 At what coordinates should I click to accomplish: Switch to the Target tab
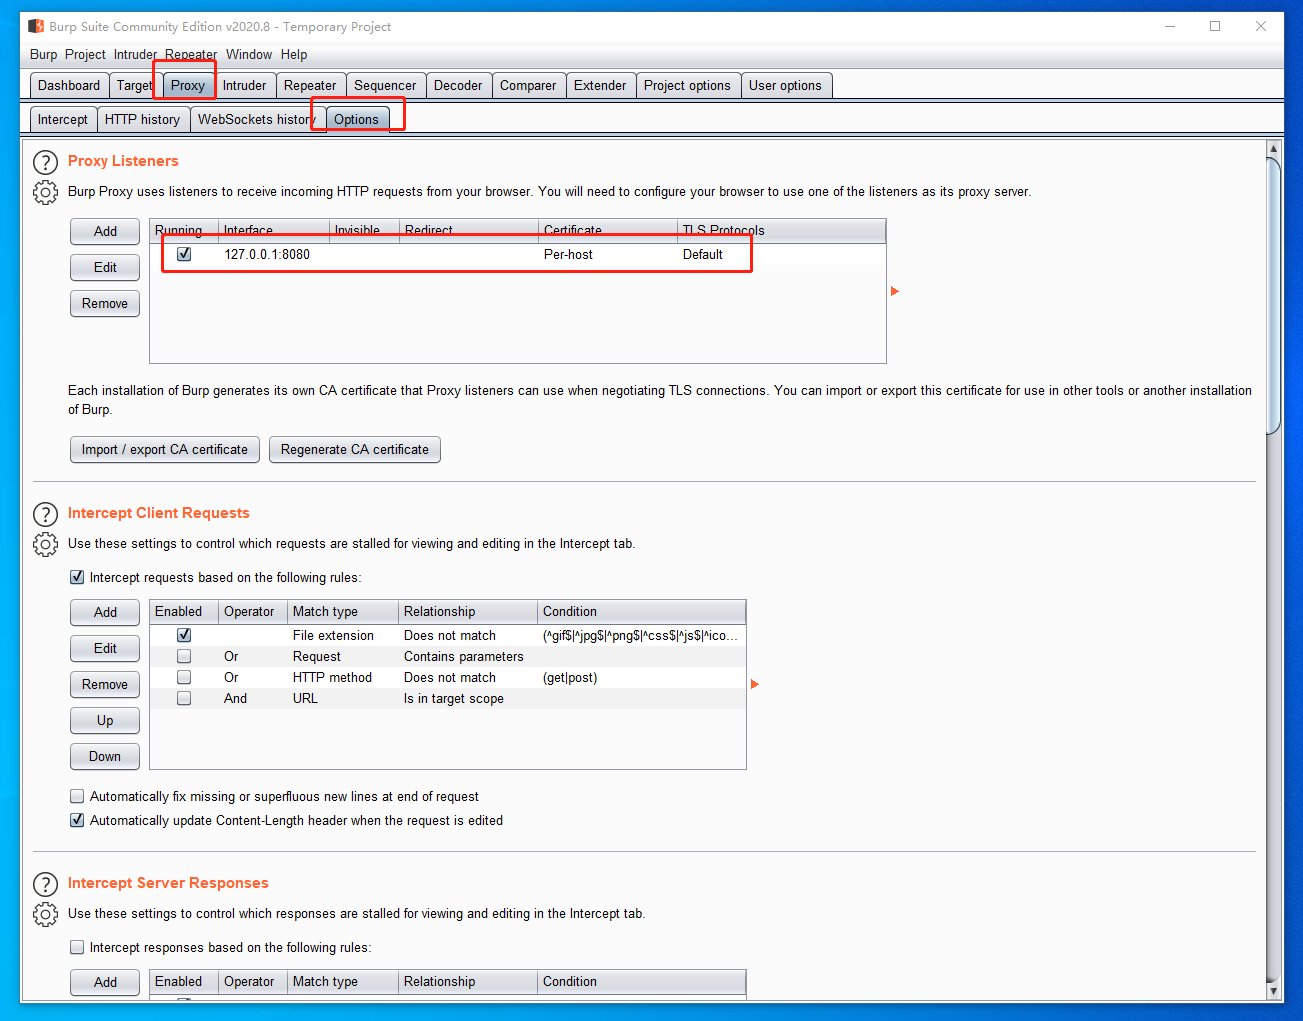pyautogui.click(x=134, y=85)
